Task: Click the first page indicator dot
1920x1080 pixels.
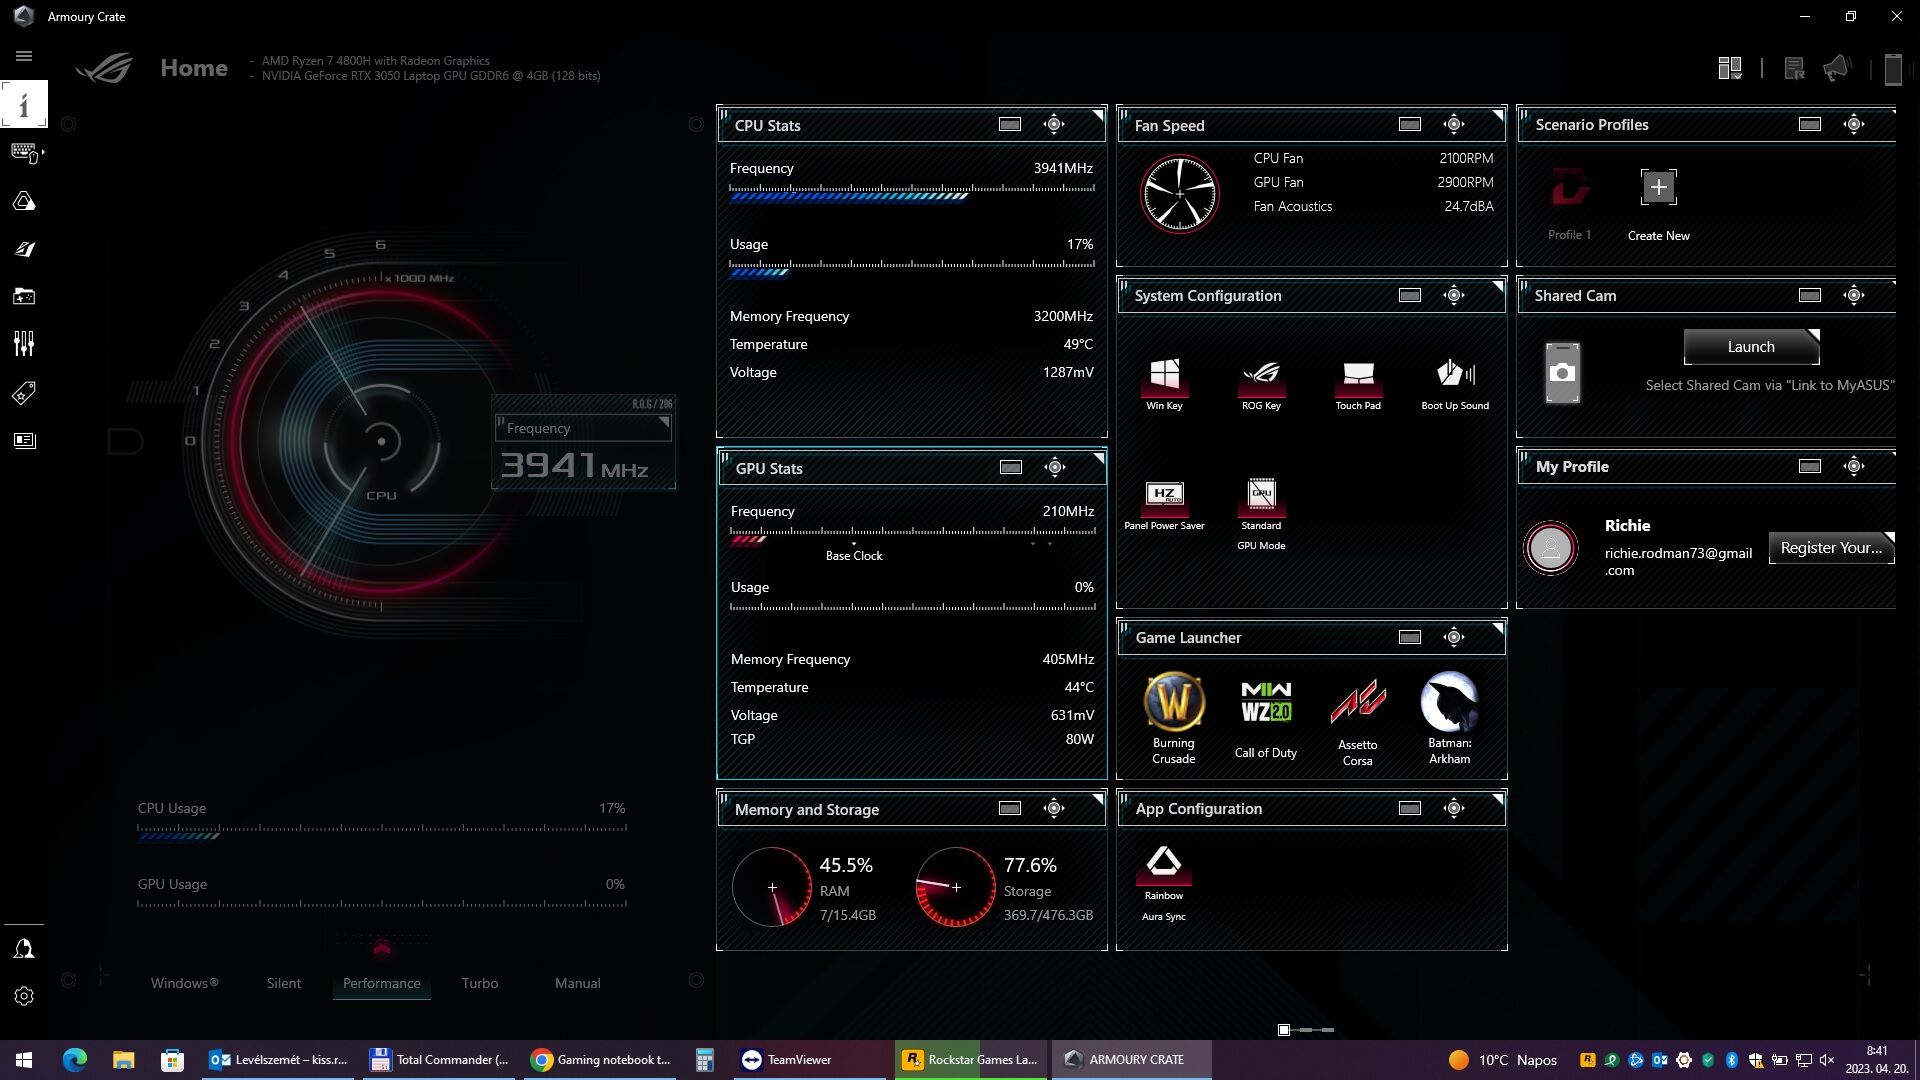Action: 1284,1030
